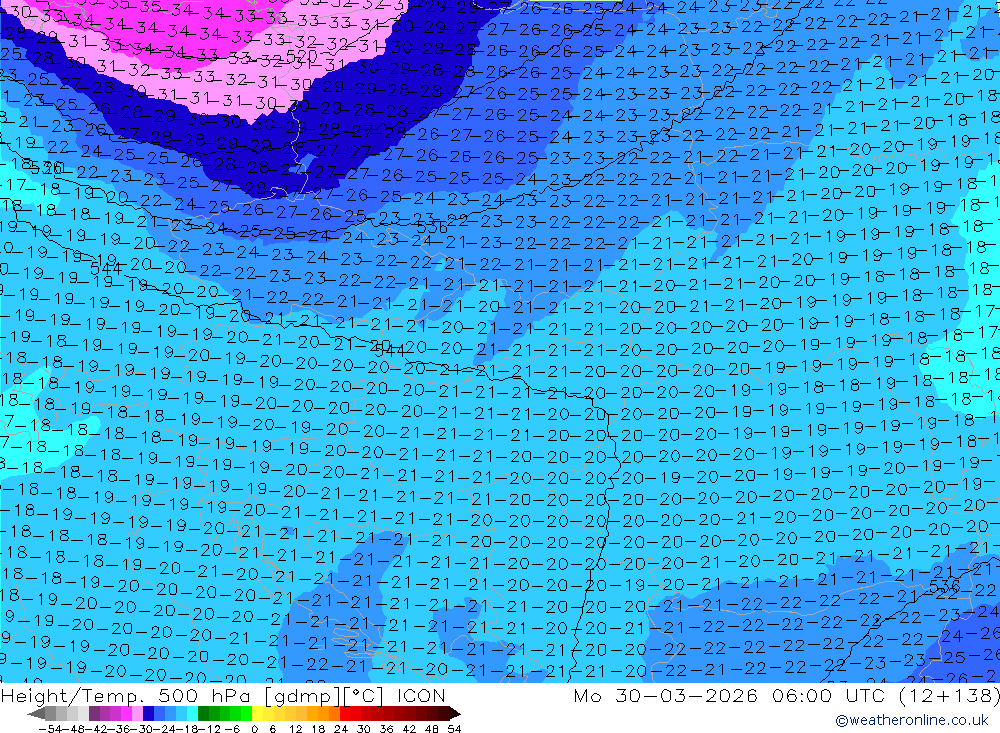1000x733 pixels.
Task: Pick the bright yellow legend swatch above 0
Action: [258, 713]
